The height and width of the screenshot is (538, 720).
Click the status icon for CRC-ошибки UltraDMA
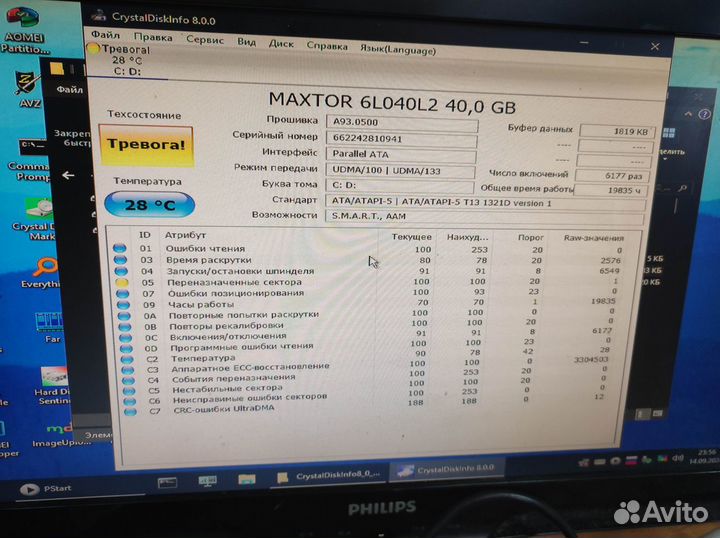[130, 411]
